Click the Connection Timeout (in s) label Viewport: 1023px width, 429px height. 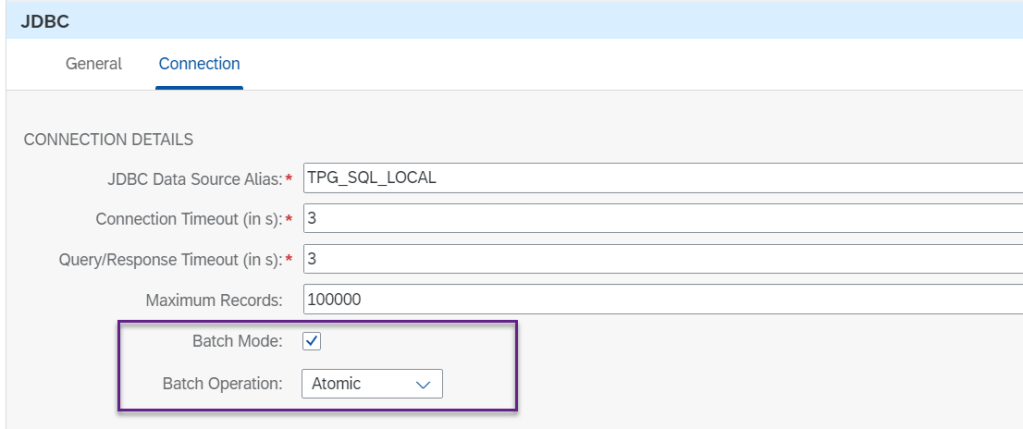point(189,219)
